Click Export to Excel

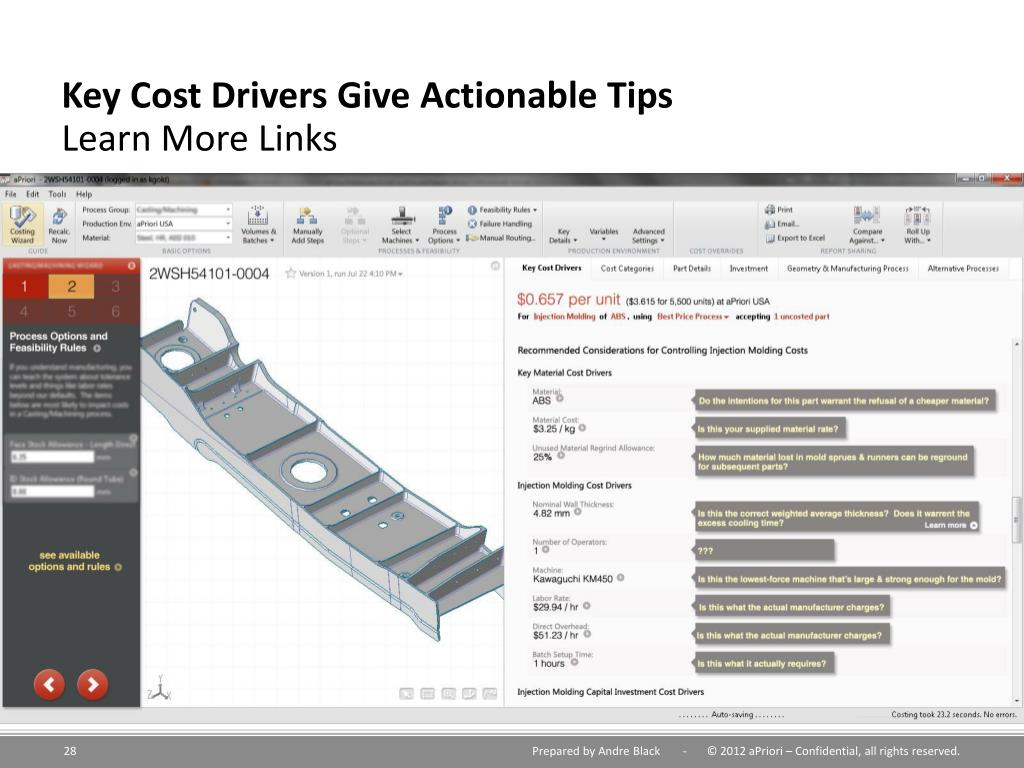point(795,238)
